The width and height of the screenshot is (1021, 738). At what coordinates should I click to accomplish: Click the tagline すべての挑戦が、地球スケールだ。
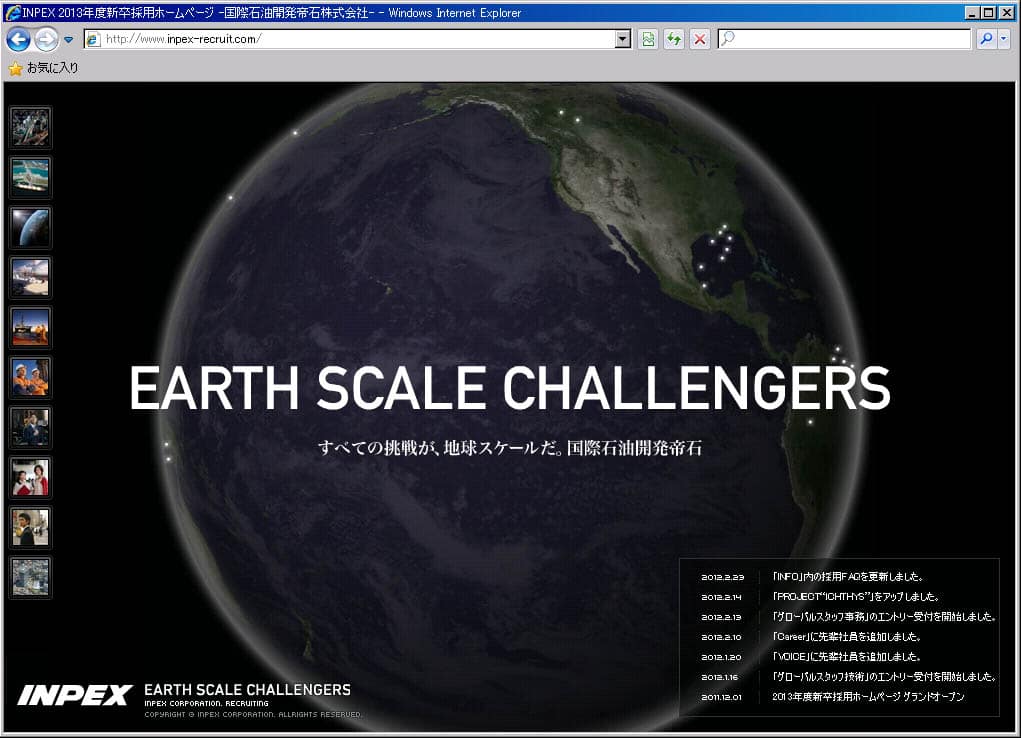[441, 448]
